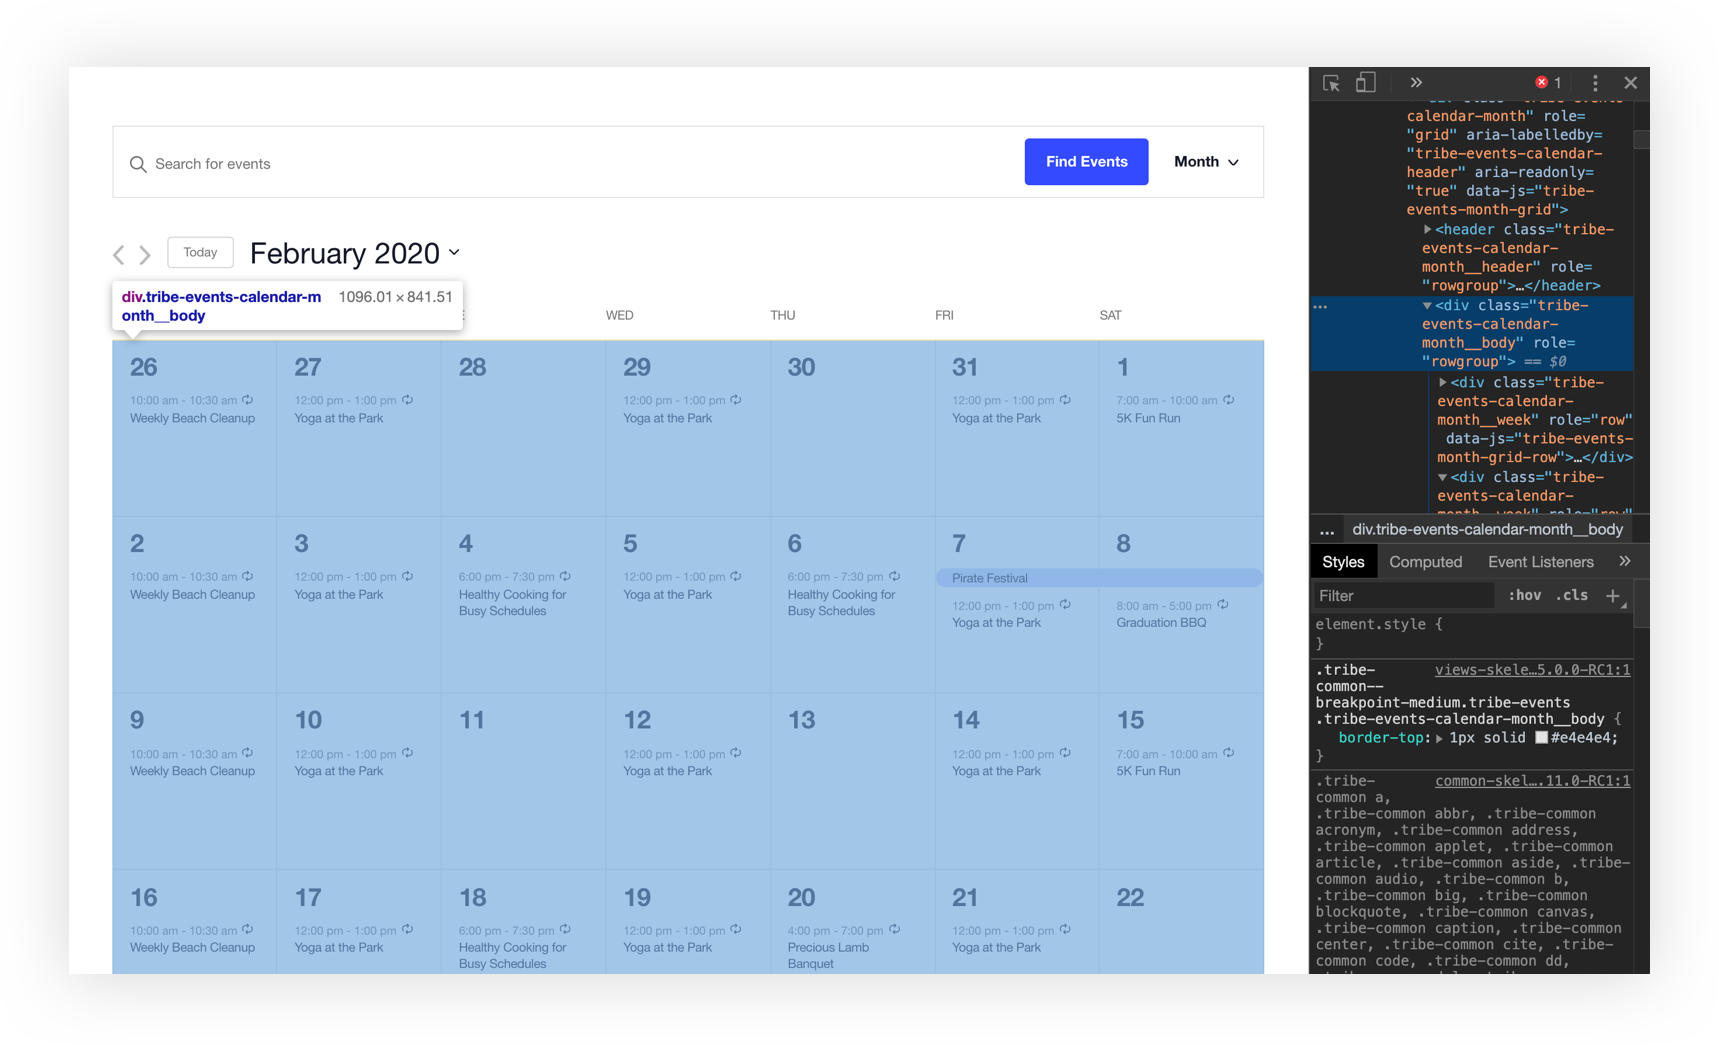Image resolution: width=1719 pixels, height=1045 pixels.
Task: Toggle the device toolbar icon
Action: pyautogui.click(x=1365, y=83)
